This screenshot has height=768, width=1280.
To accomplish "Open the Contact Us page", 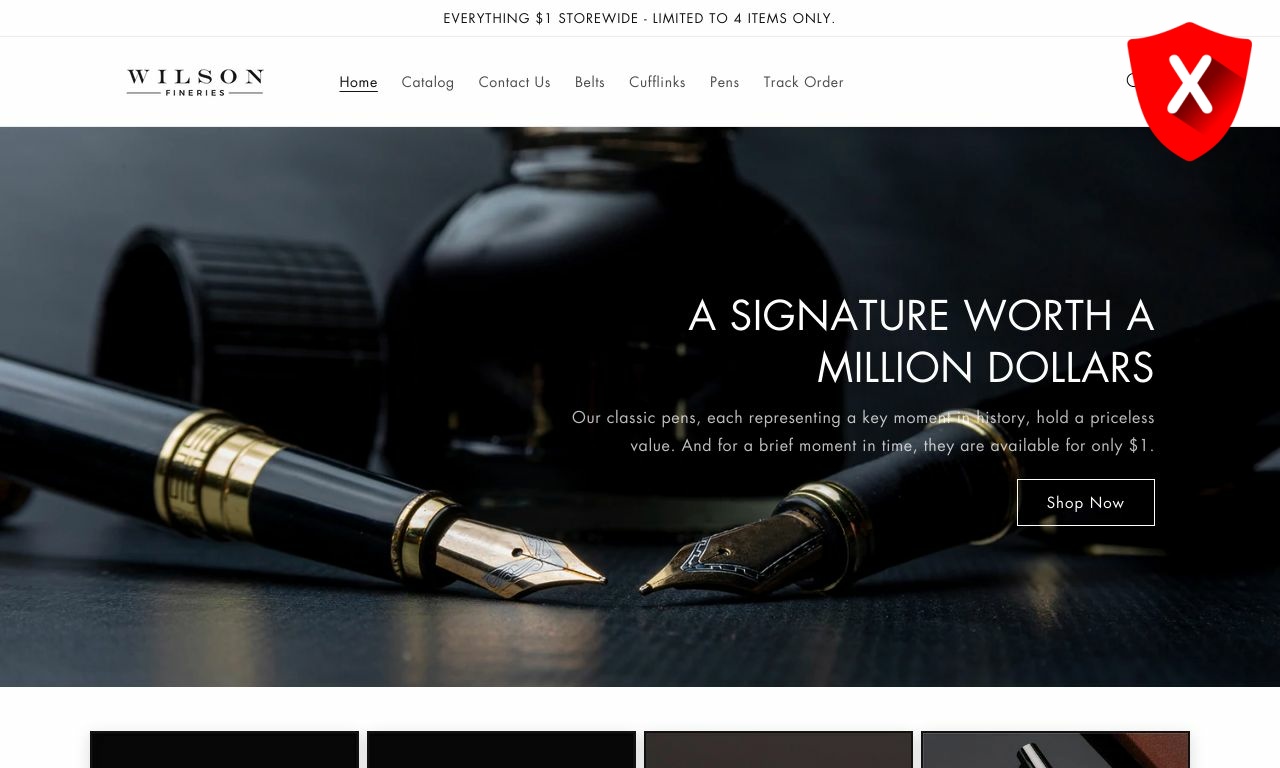I will (x=514, y=82).
